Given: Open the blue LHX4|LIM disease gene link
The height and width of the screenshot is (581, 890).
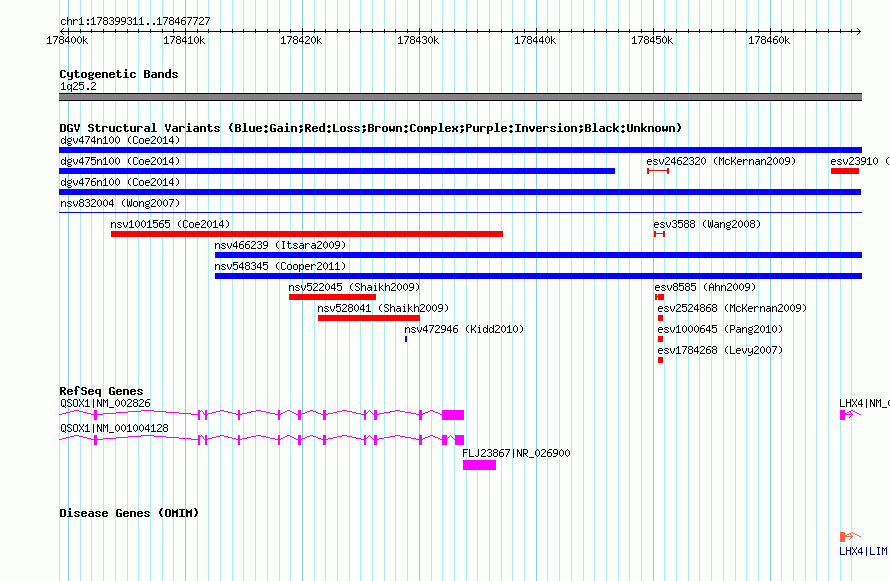Looking at the screenshot, I should coord(863,551).
